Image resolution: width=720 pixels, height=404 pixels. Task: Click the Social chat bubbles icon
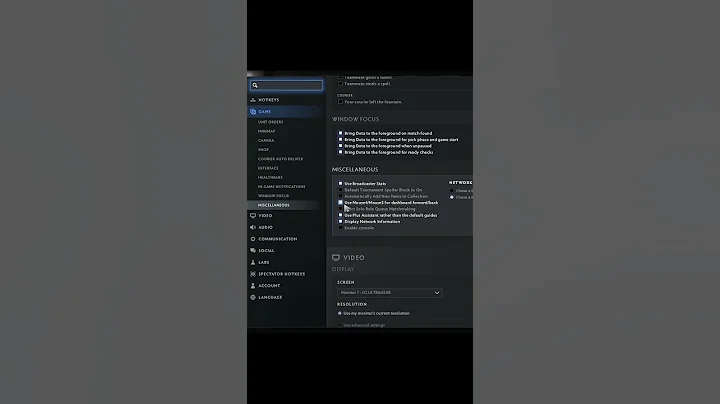point(253,251)
